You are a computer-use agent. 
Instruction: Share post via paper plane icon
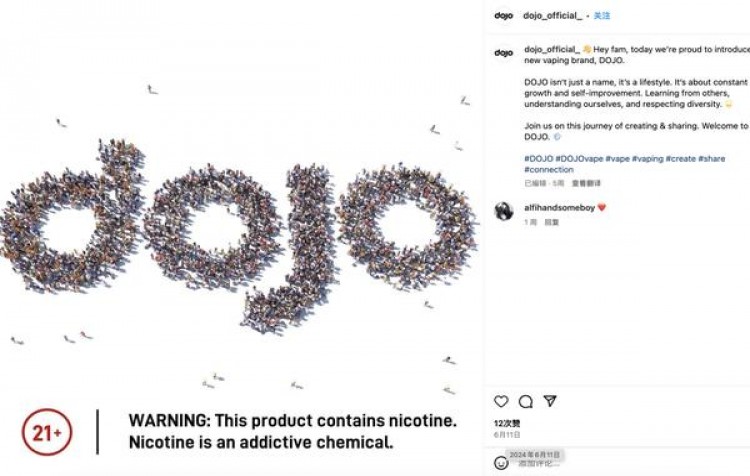click(549, 401)
